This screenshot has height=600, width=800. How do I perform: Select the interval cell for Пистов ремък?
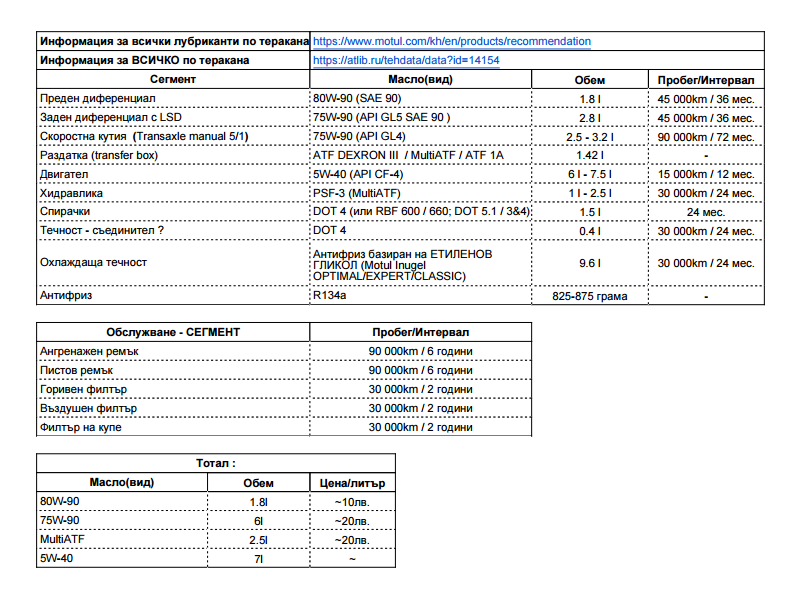(x=420, y=370)
